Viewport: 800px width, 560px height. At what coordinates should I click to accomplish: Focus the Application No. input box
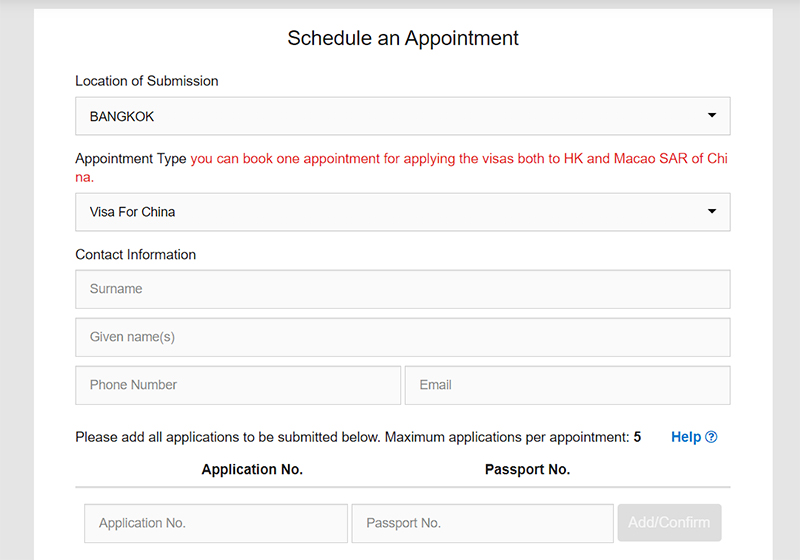(216, 523)
